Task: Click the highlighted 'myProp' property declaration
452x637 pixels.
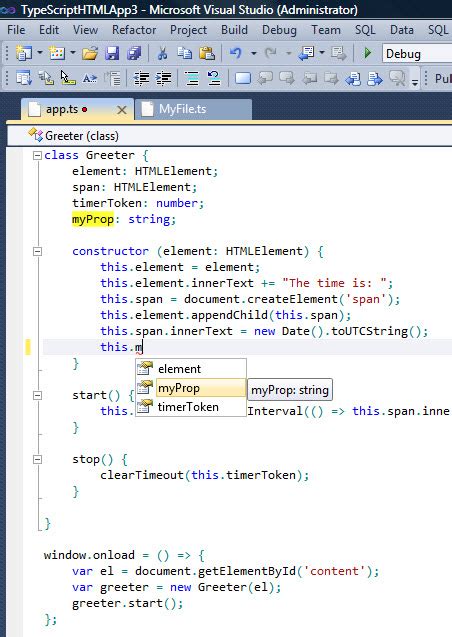Action: pos(93,219)
